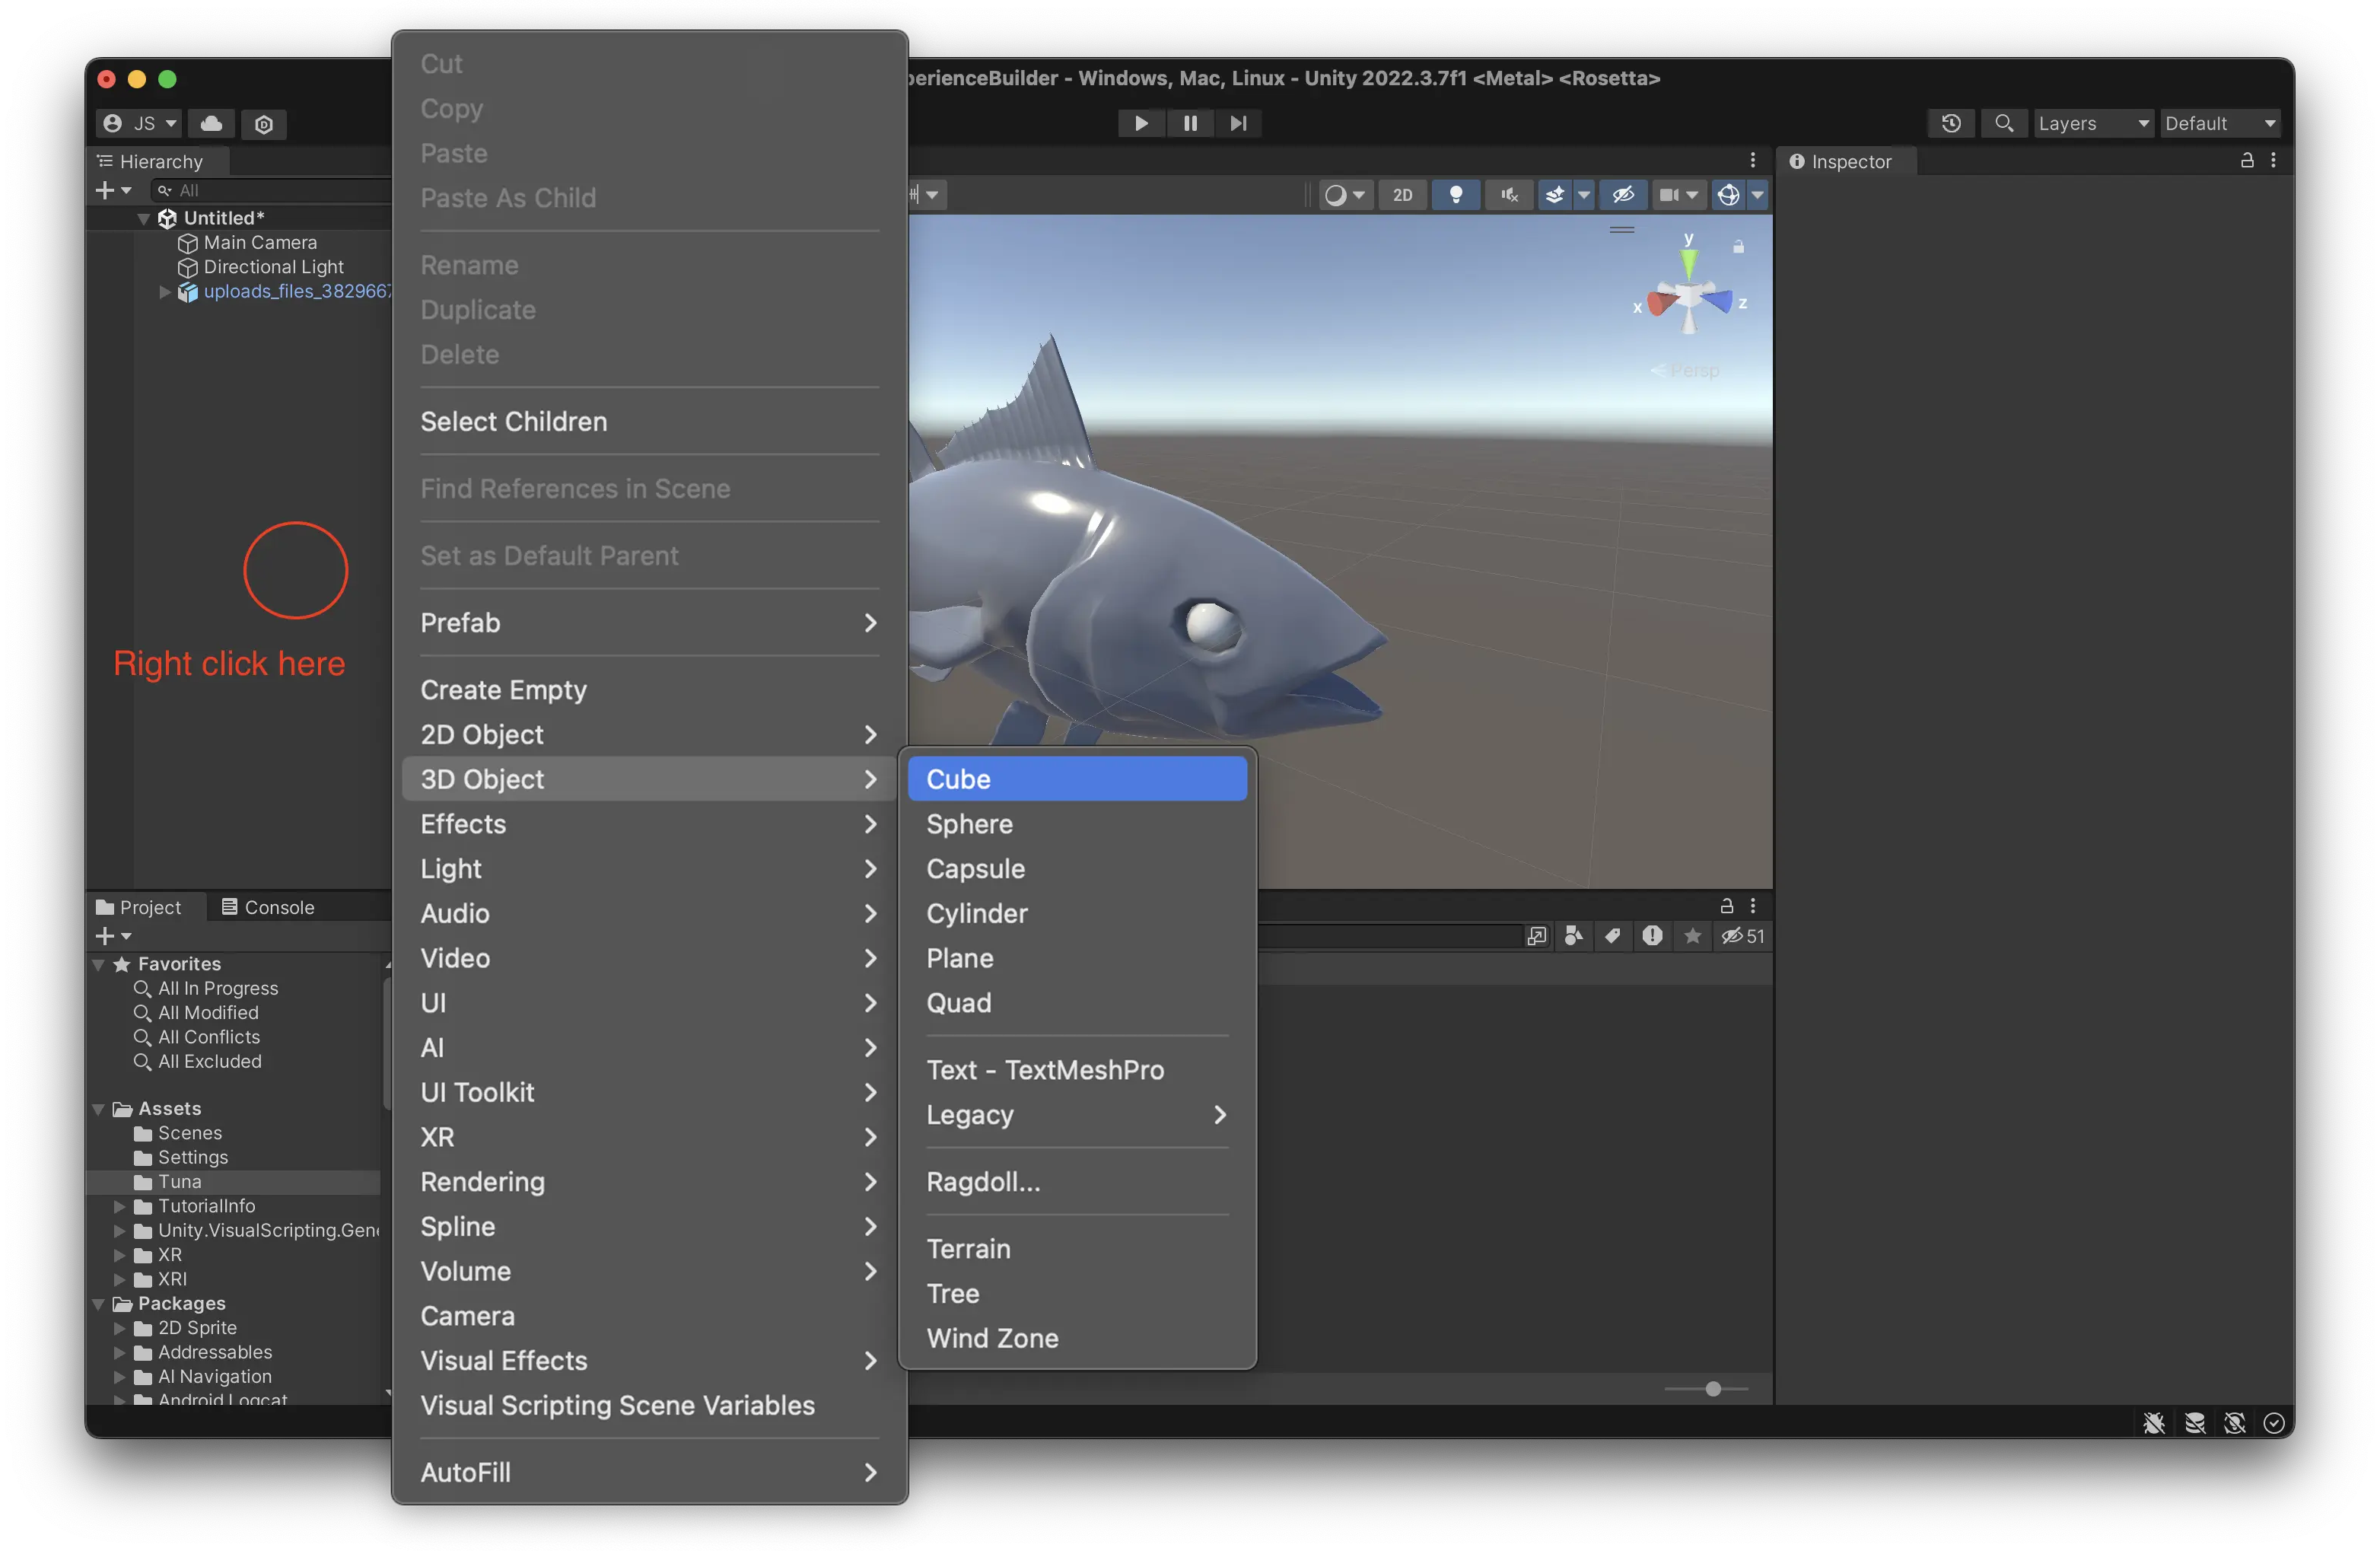The height and width of the screenshot is (1551, 2380).
Task: Click the Step frame button
Action: point(1238,123)
